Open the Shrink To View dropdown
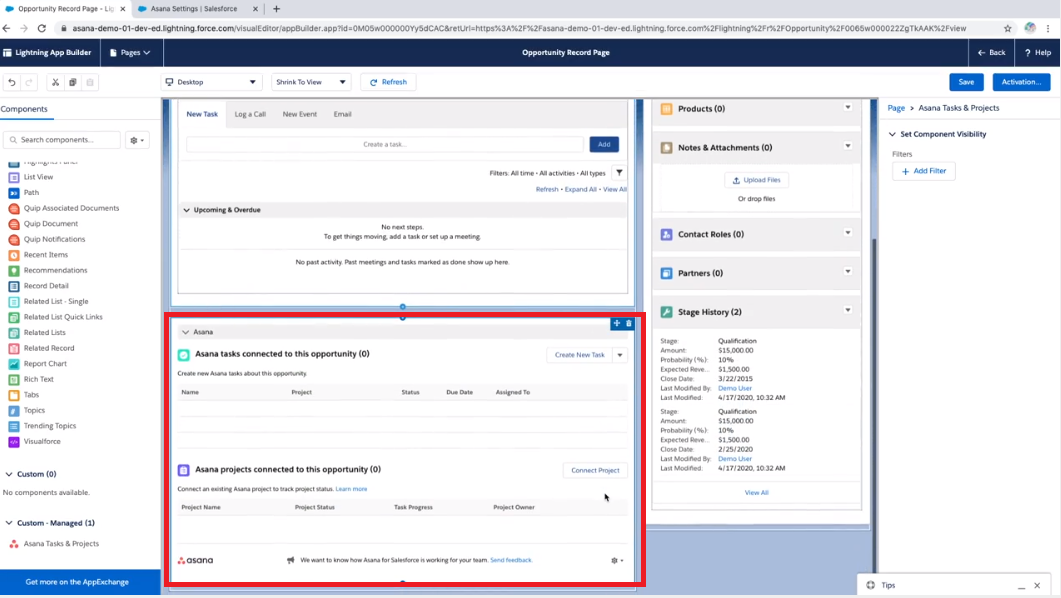1061x598 pixels. click(311, 82)
